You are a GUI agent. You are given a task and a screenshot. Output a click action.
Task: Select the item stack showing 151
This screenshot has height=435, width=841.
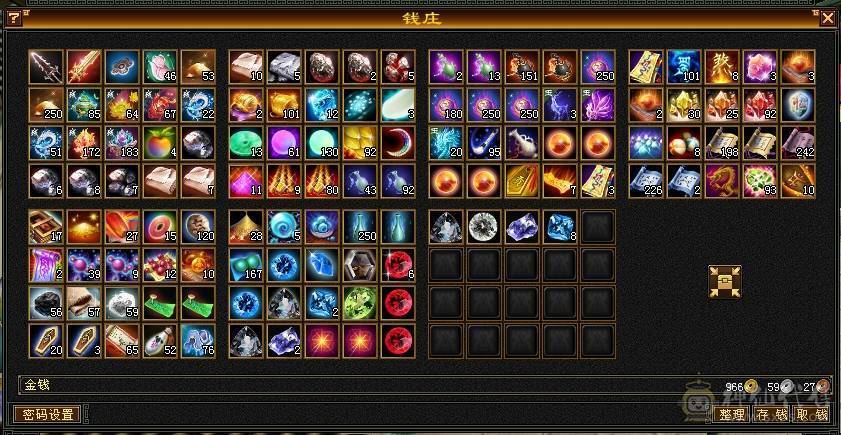point(522,67)
